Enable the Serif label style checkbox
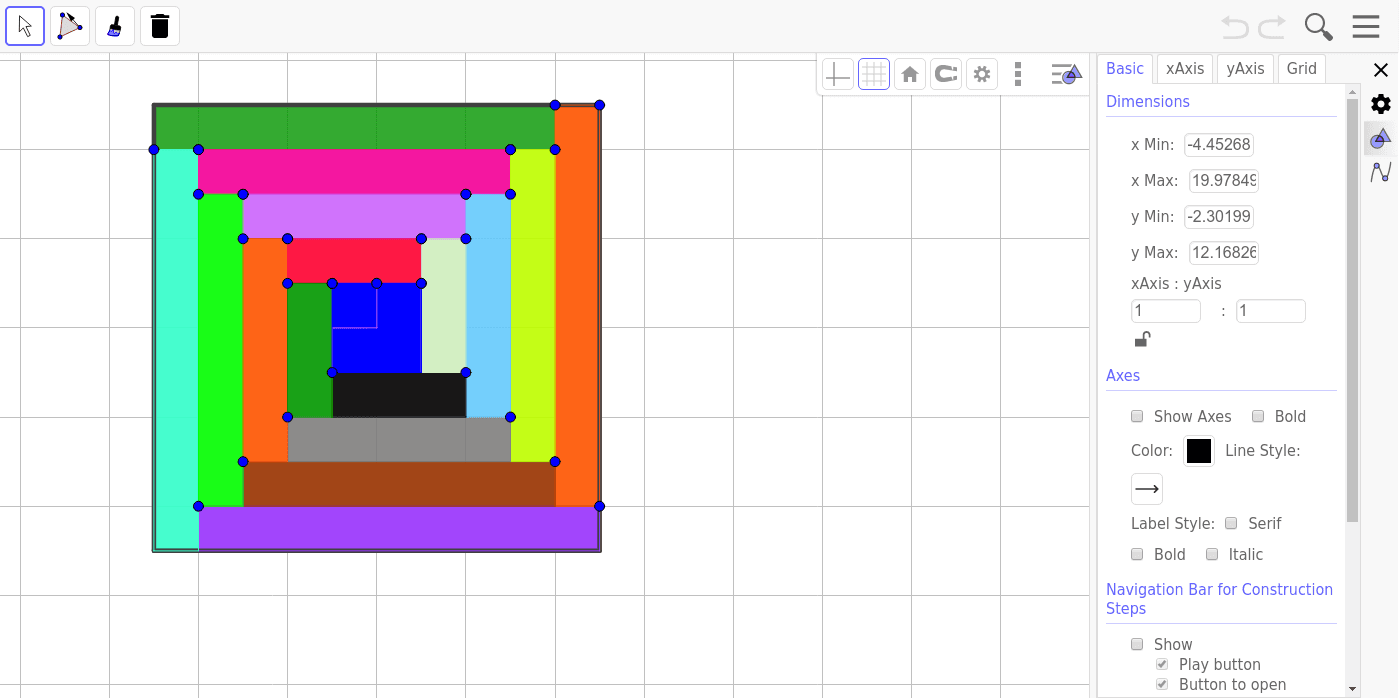This screenshot has height=700, width=1400. pyautogui.click(x=1231, y=523)
